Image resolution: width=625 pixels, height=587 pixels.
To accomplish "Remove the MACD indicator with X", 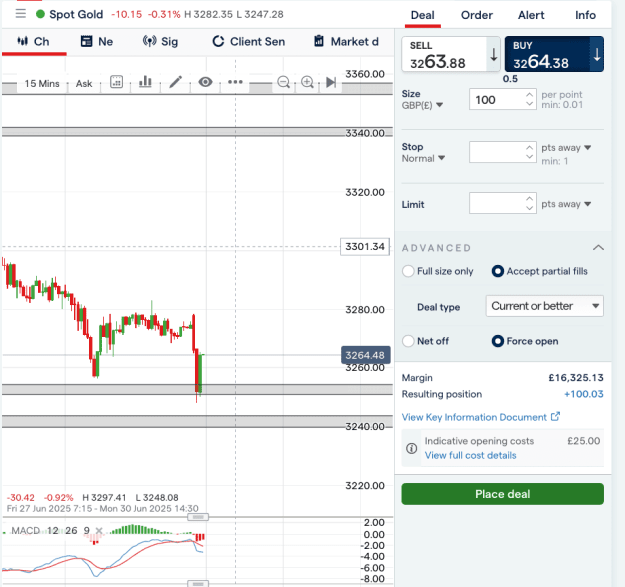I will pos(99,530).
